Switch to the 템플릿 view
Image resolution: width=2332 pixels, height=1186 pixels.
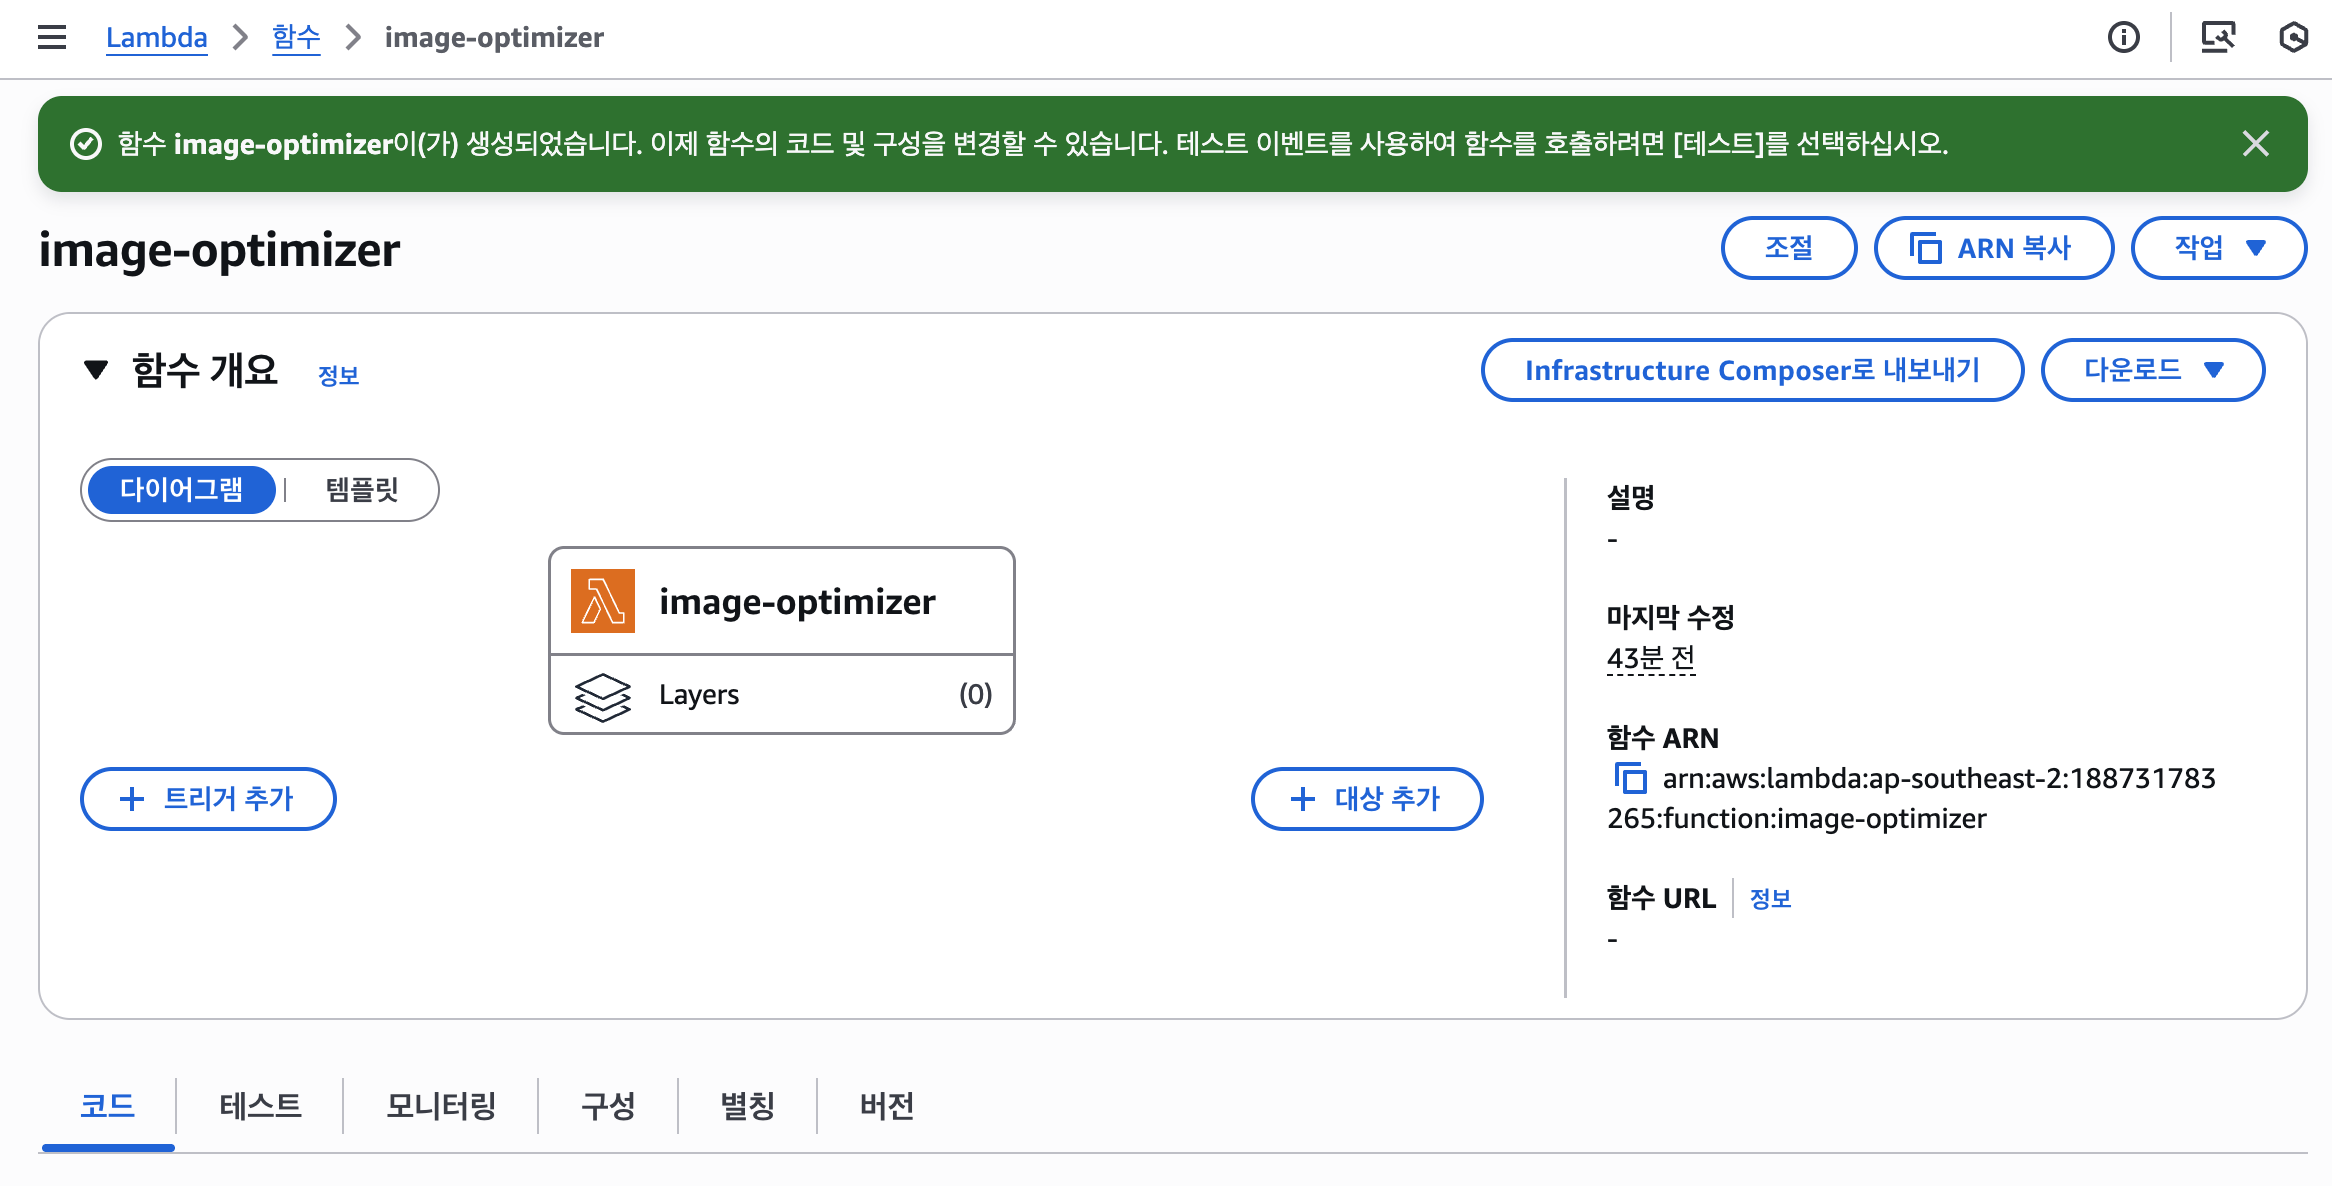point(362,490)
